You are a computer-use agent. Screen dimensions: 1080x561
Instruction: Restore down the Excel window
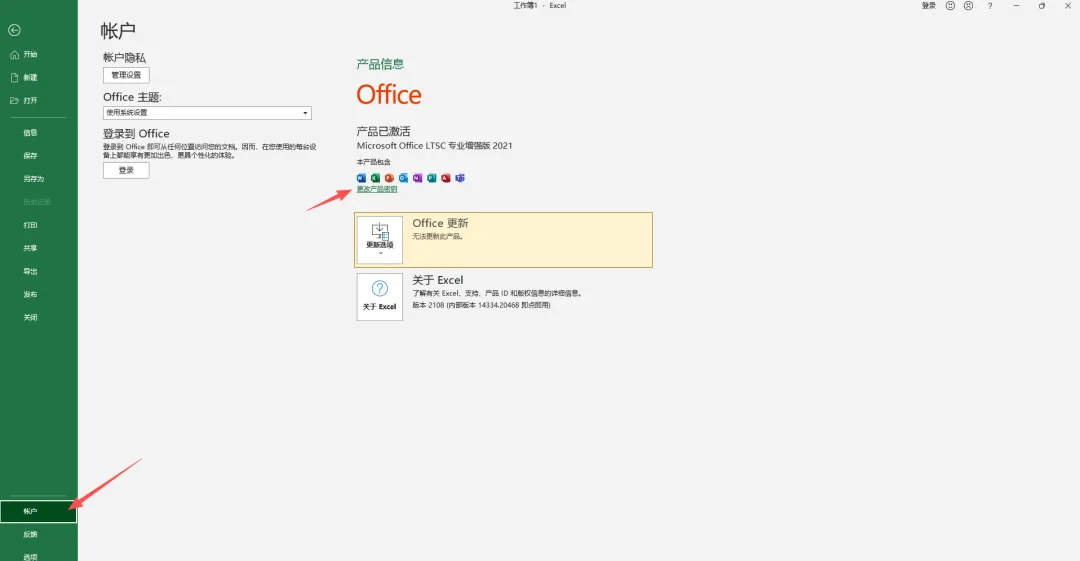(x=1041, y=6)
